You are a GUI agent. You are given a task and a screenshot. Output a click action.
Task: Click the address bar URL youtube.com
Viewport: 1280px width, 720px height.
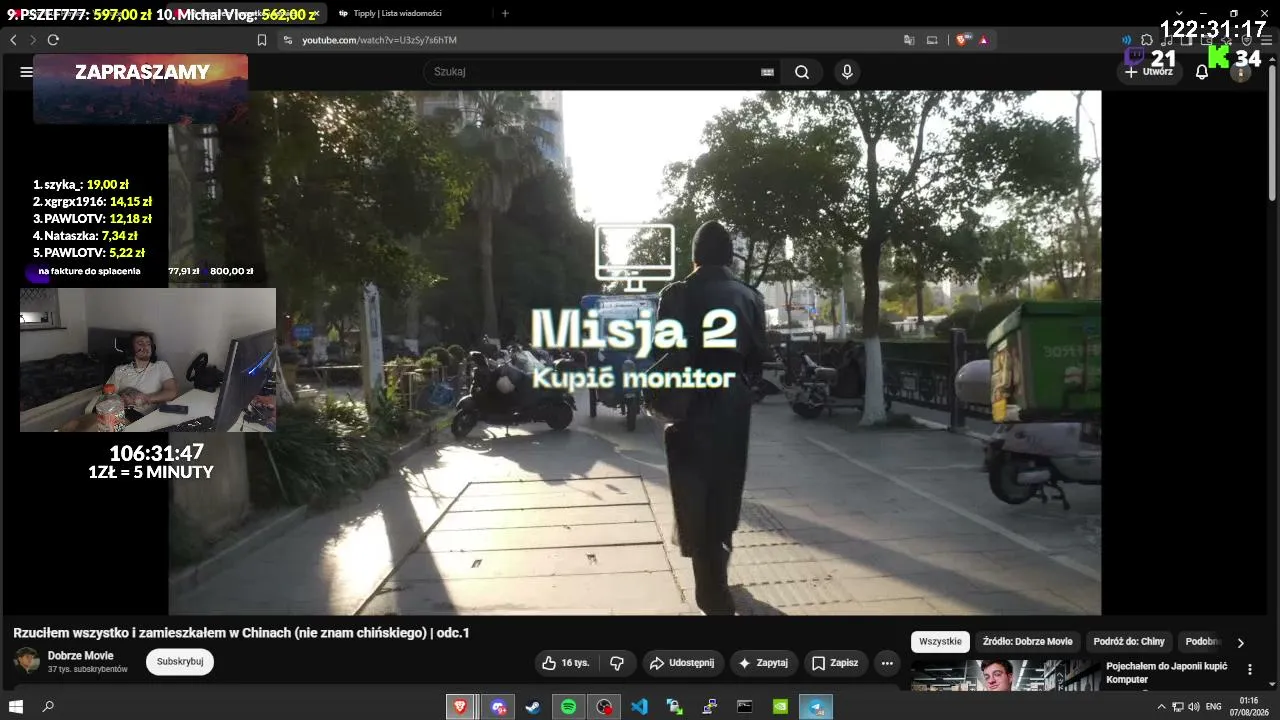pos(380,40)
